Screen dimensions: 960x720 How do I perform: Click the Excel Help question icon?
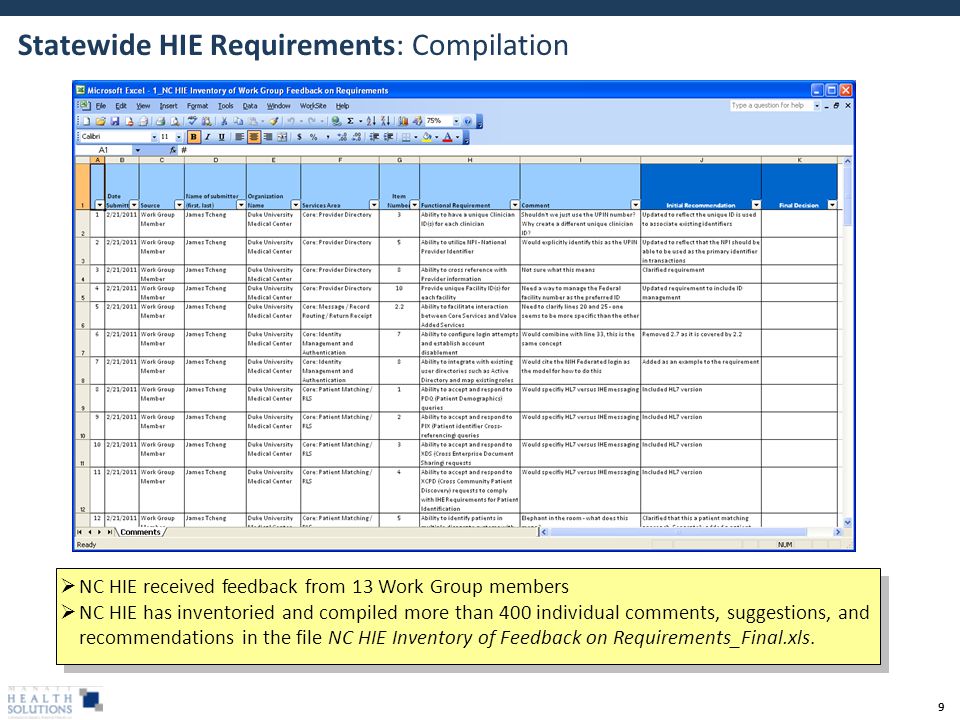[468, 121]
